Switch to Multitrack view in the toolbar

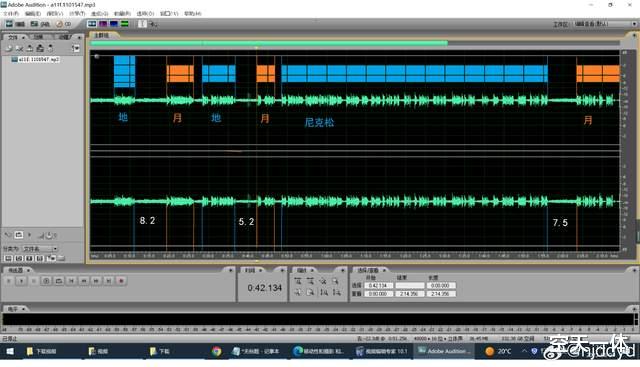tap(40, 24)
